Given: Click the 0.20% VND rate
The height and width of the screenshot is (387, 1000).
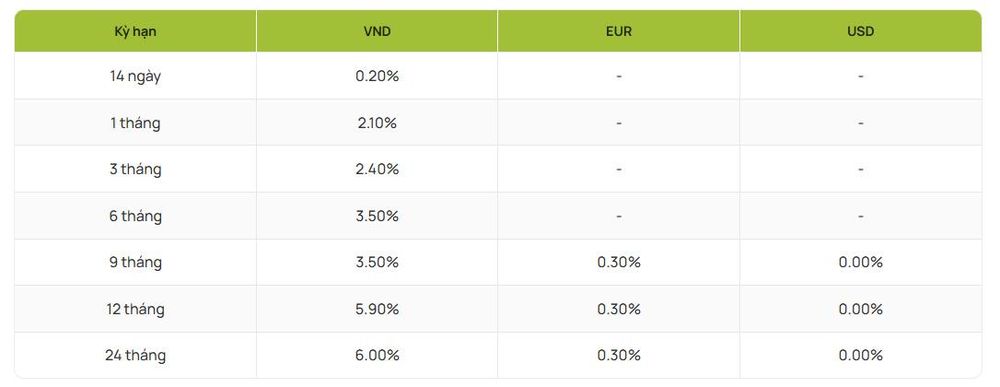Looking at the screenshot, I should pyautogui.click(x=377, y=76).
